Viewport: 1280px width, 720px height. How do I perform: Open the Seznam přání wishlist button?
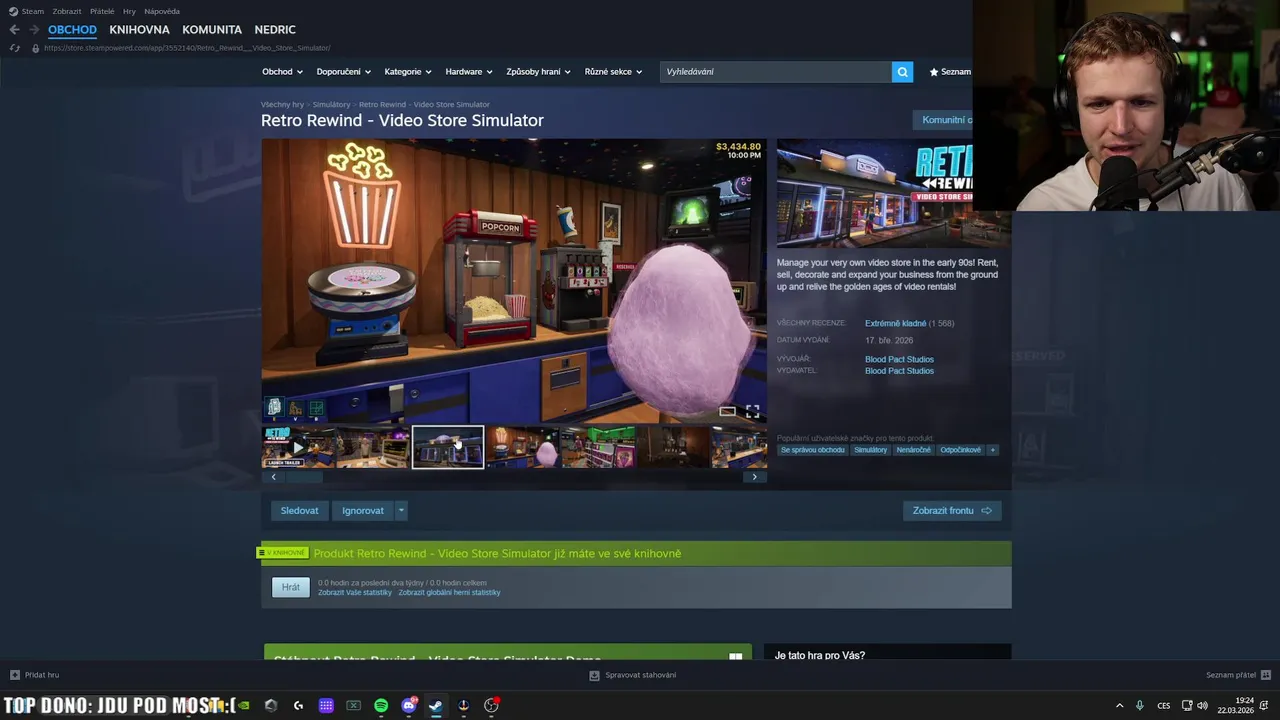coord(949,72)
